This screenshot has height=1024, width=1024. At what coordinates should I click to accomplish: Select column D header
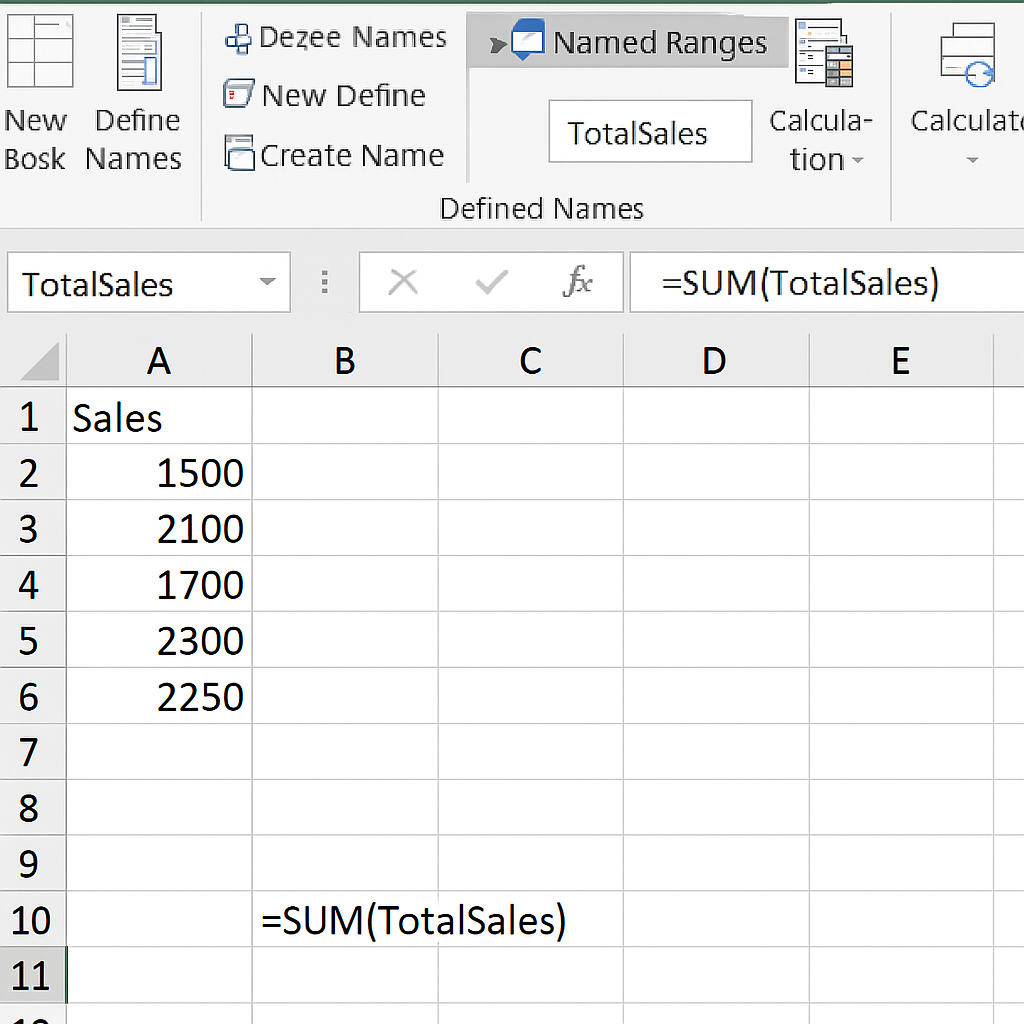coord(716,361)
